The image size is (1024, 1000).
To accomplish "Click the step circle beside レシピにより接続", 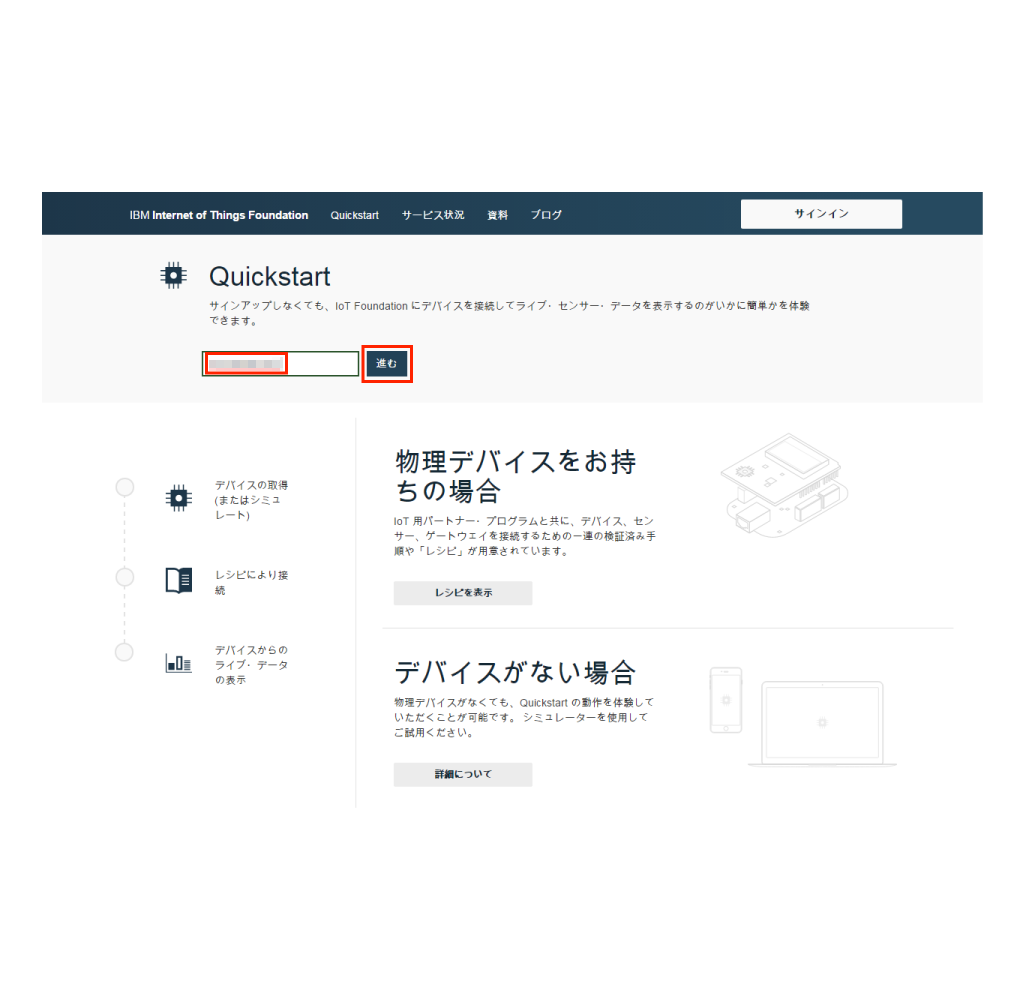I will (x=125, y=577).
